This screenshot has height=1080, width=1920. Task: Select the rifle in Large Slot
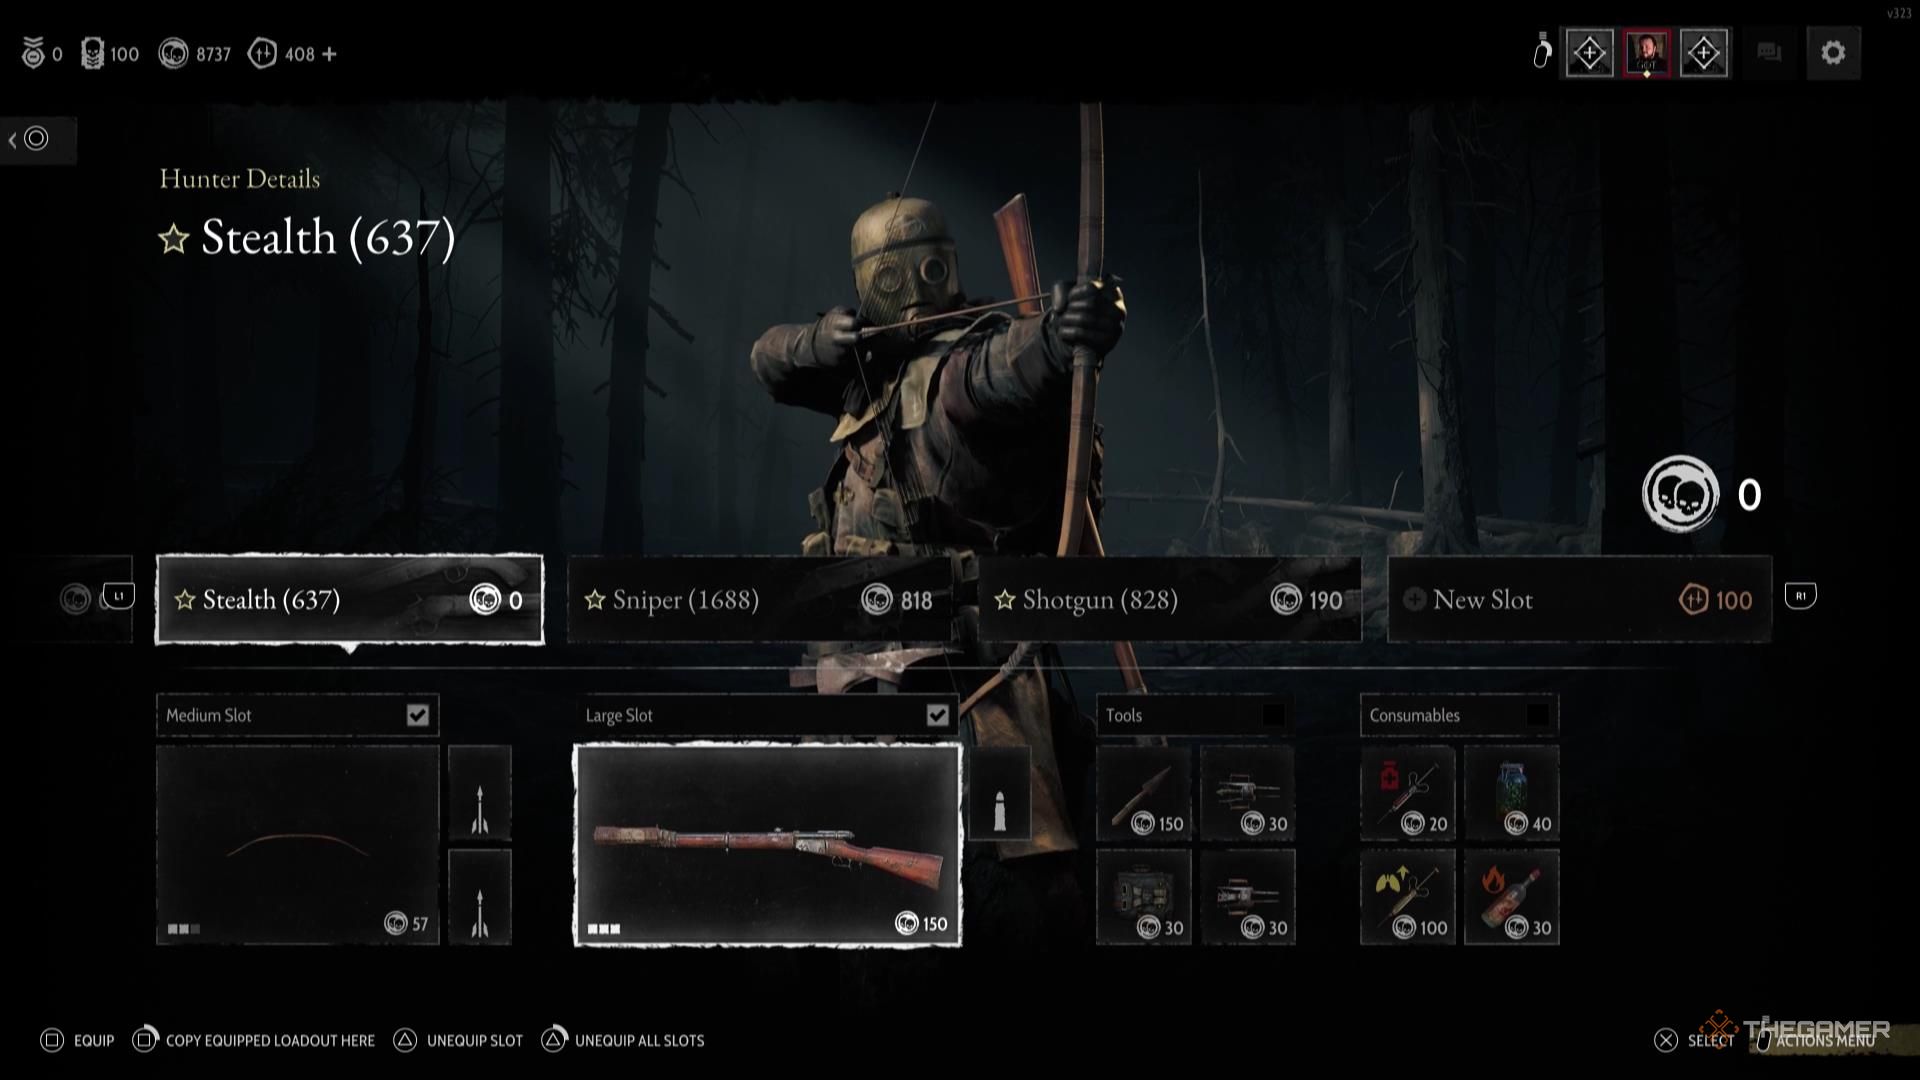click(767, 845)
